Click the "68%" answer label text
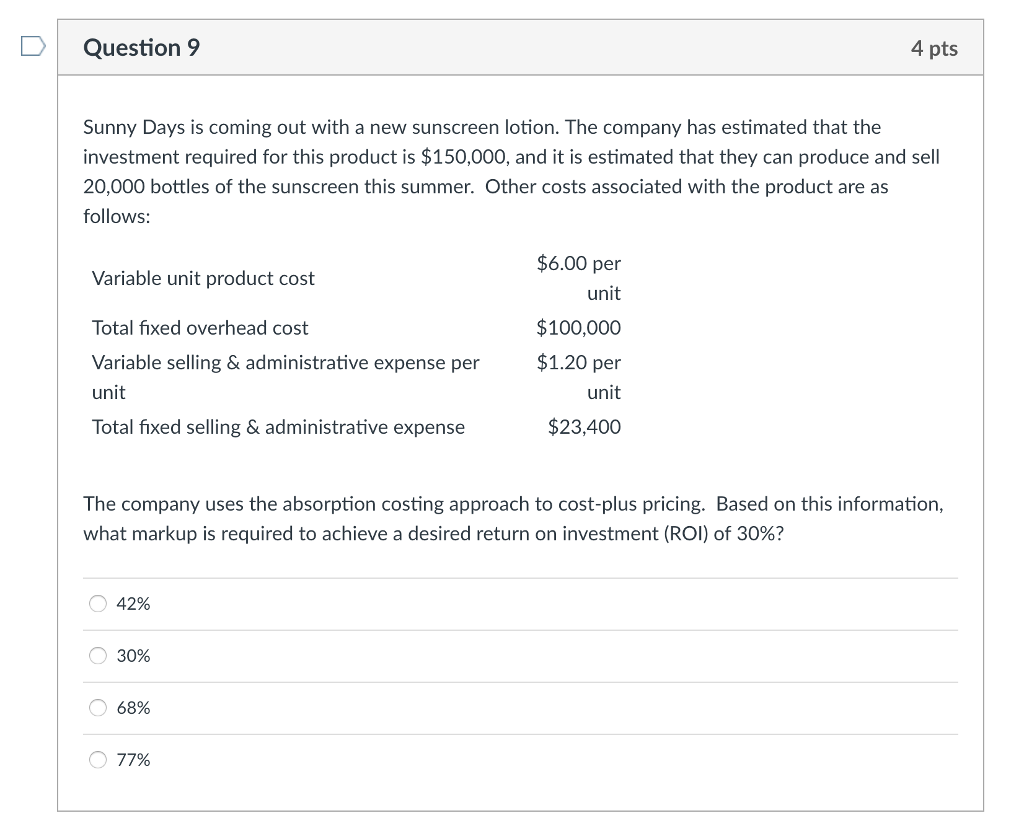Viewport: 1024px width, 839px height. click(x=134, y=708)
